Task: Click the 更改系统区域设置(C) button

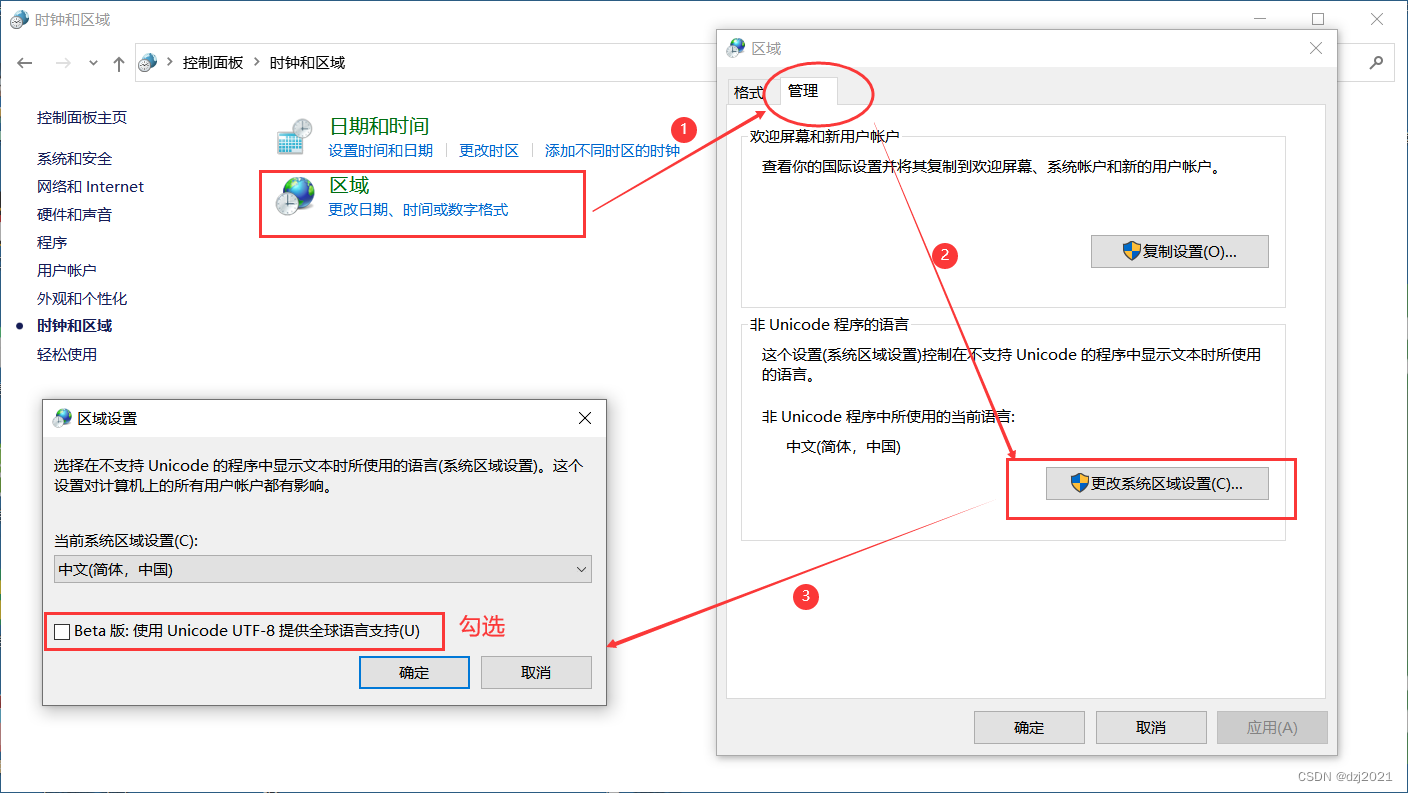Action: [x=1157, y=483]
